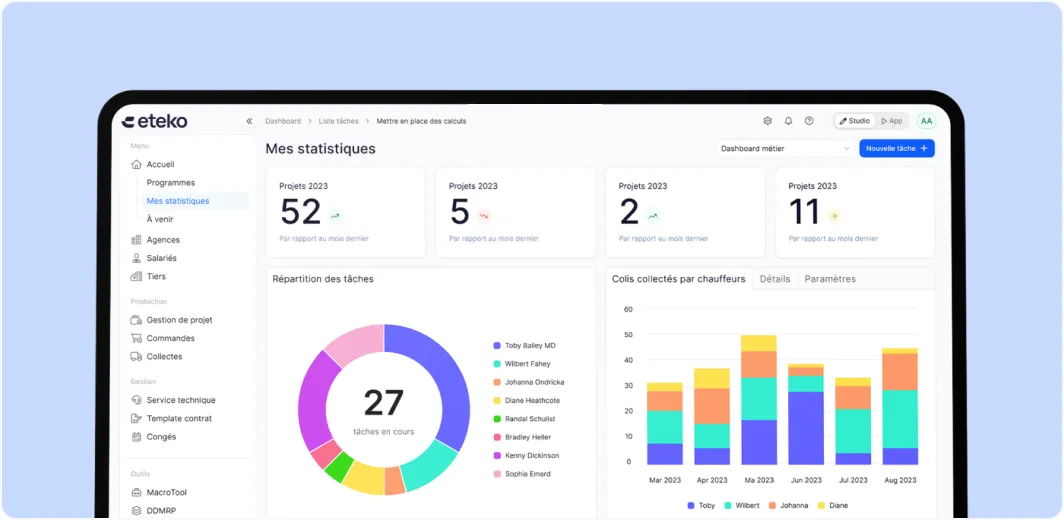Click the Congés calendar icon
Screen dimensions: 1064x520
(x=136, y=437)
